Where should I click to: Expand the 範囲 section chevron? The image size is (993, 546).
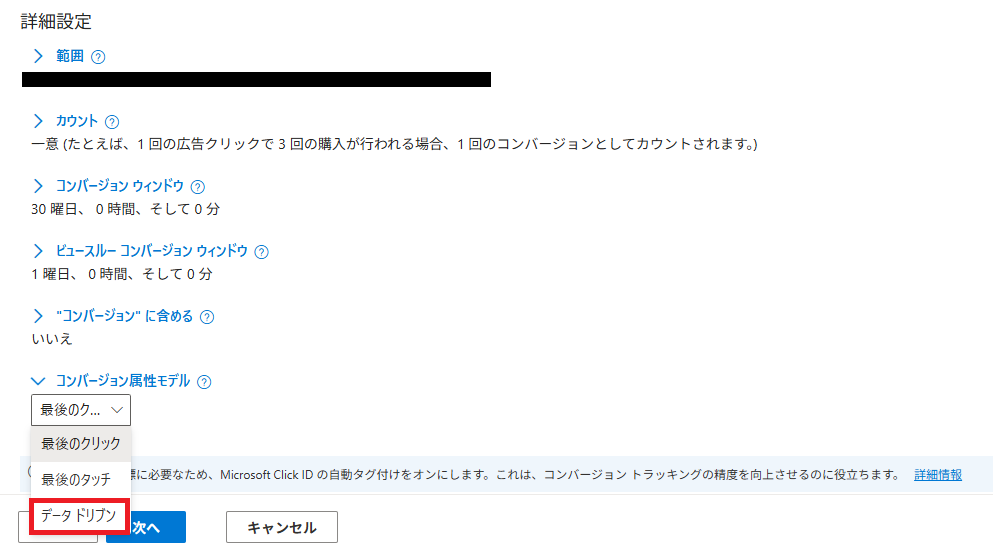pyautogui.click(x=38, y=56)
